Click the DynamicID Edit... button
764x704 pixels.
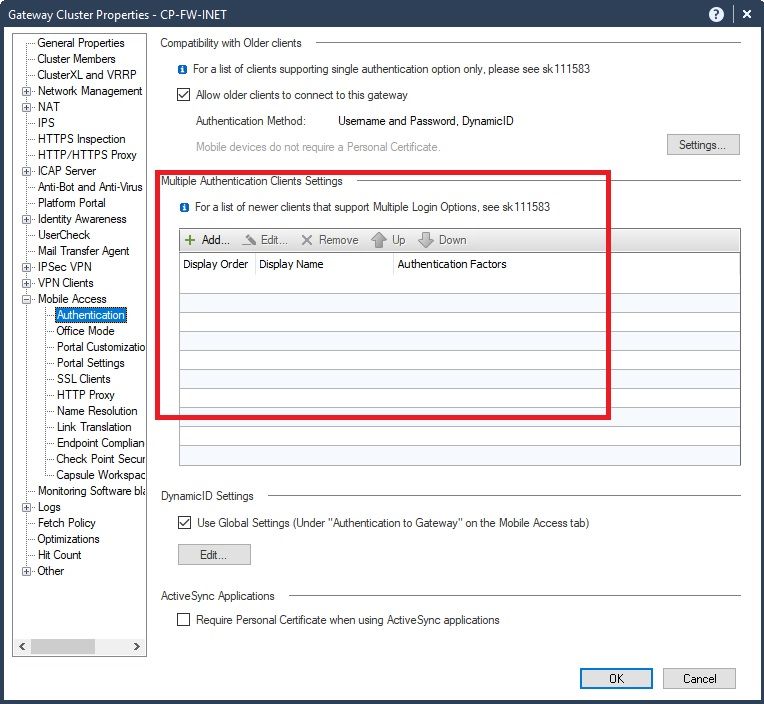point(214,555)
